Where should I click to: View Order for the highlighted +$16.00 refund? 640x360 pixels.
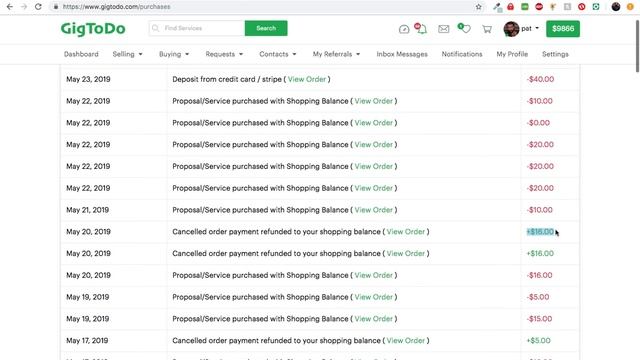click(x=406, y=232)
